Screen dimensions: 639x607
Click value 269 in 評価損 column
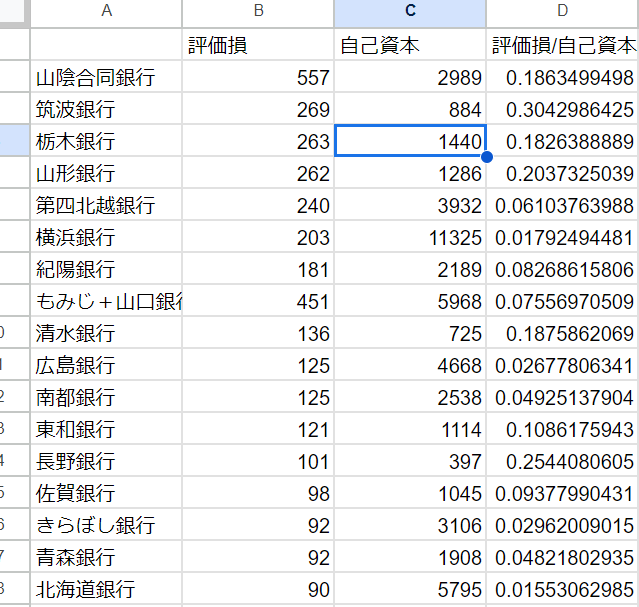tap(258, 109)
